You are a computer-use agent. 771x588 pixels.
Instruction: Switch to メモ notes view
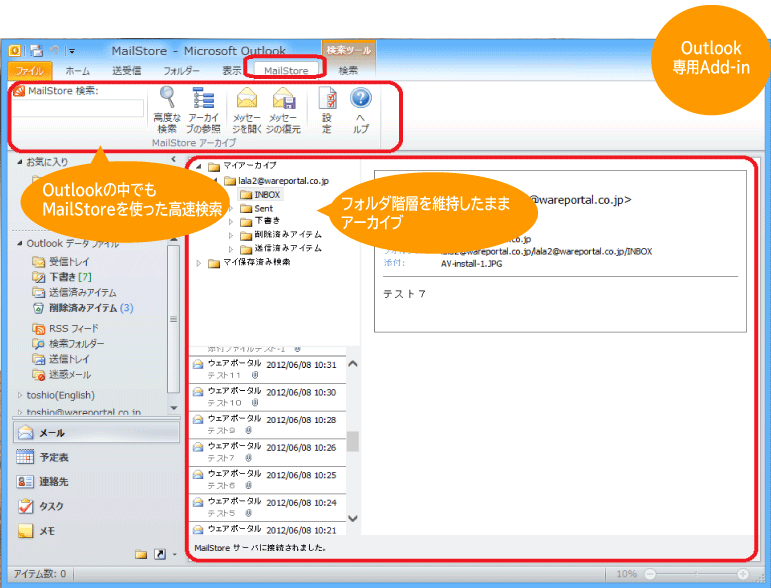tap(96, 530)
